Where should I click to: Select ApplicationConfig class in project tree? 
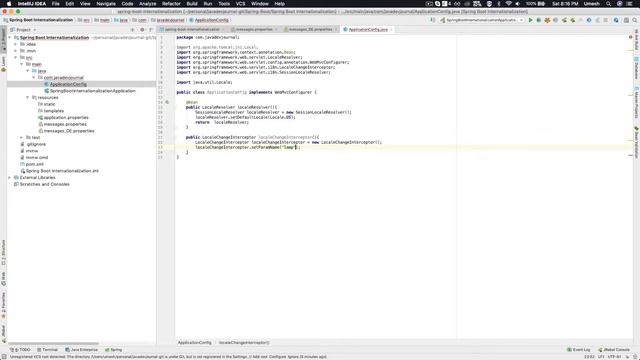(68, 84)
